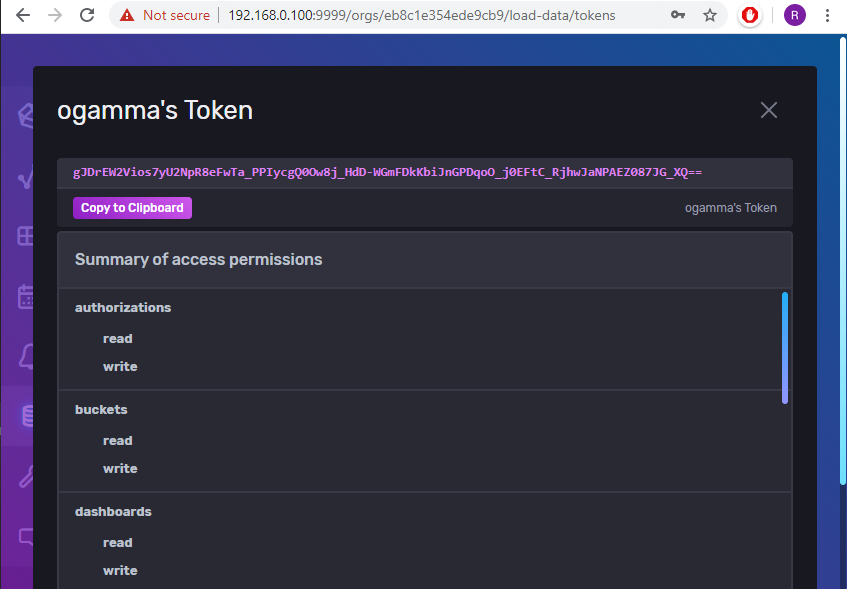This screenshot has height=589, width=847.
Task: Open the Chrome profile avatar
Action: point(795,15)
